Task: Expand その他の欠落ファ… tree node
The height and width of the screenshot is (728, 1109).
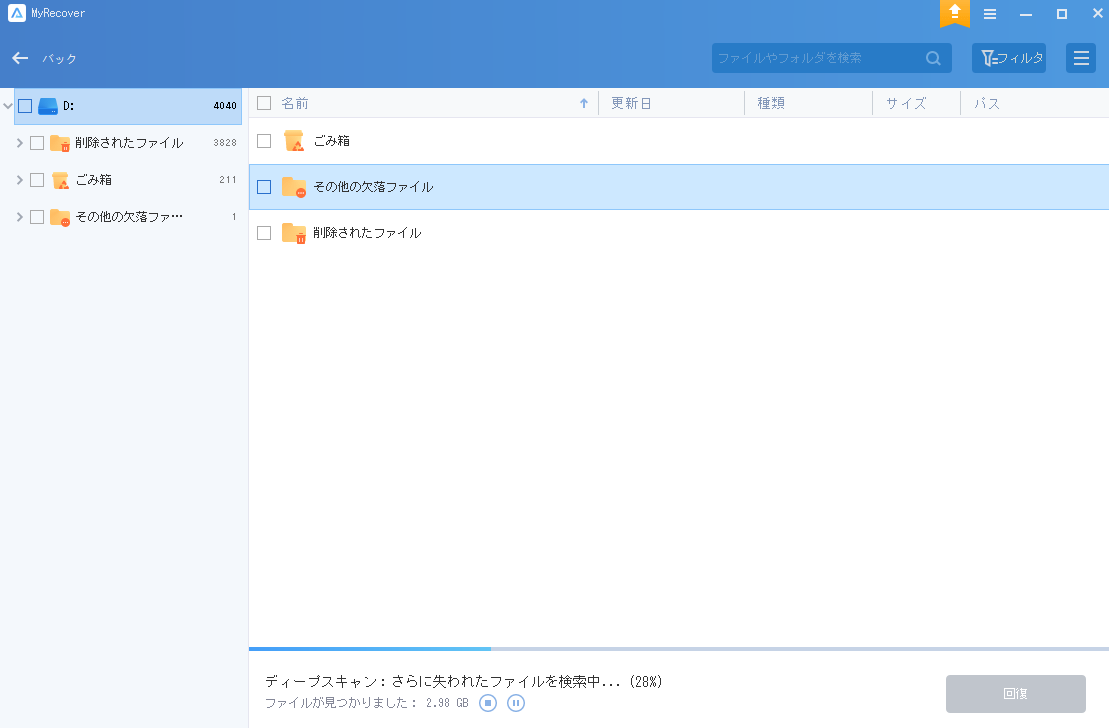Action: click(20, 216)
